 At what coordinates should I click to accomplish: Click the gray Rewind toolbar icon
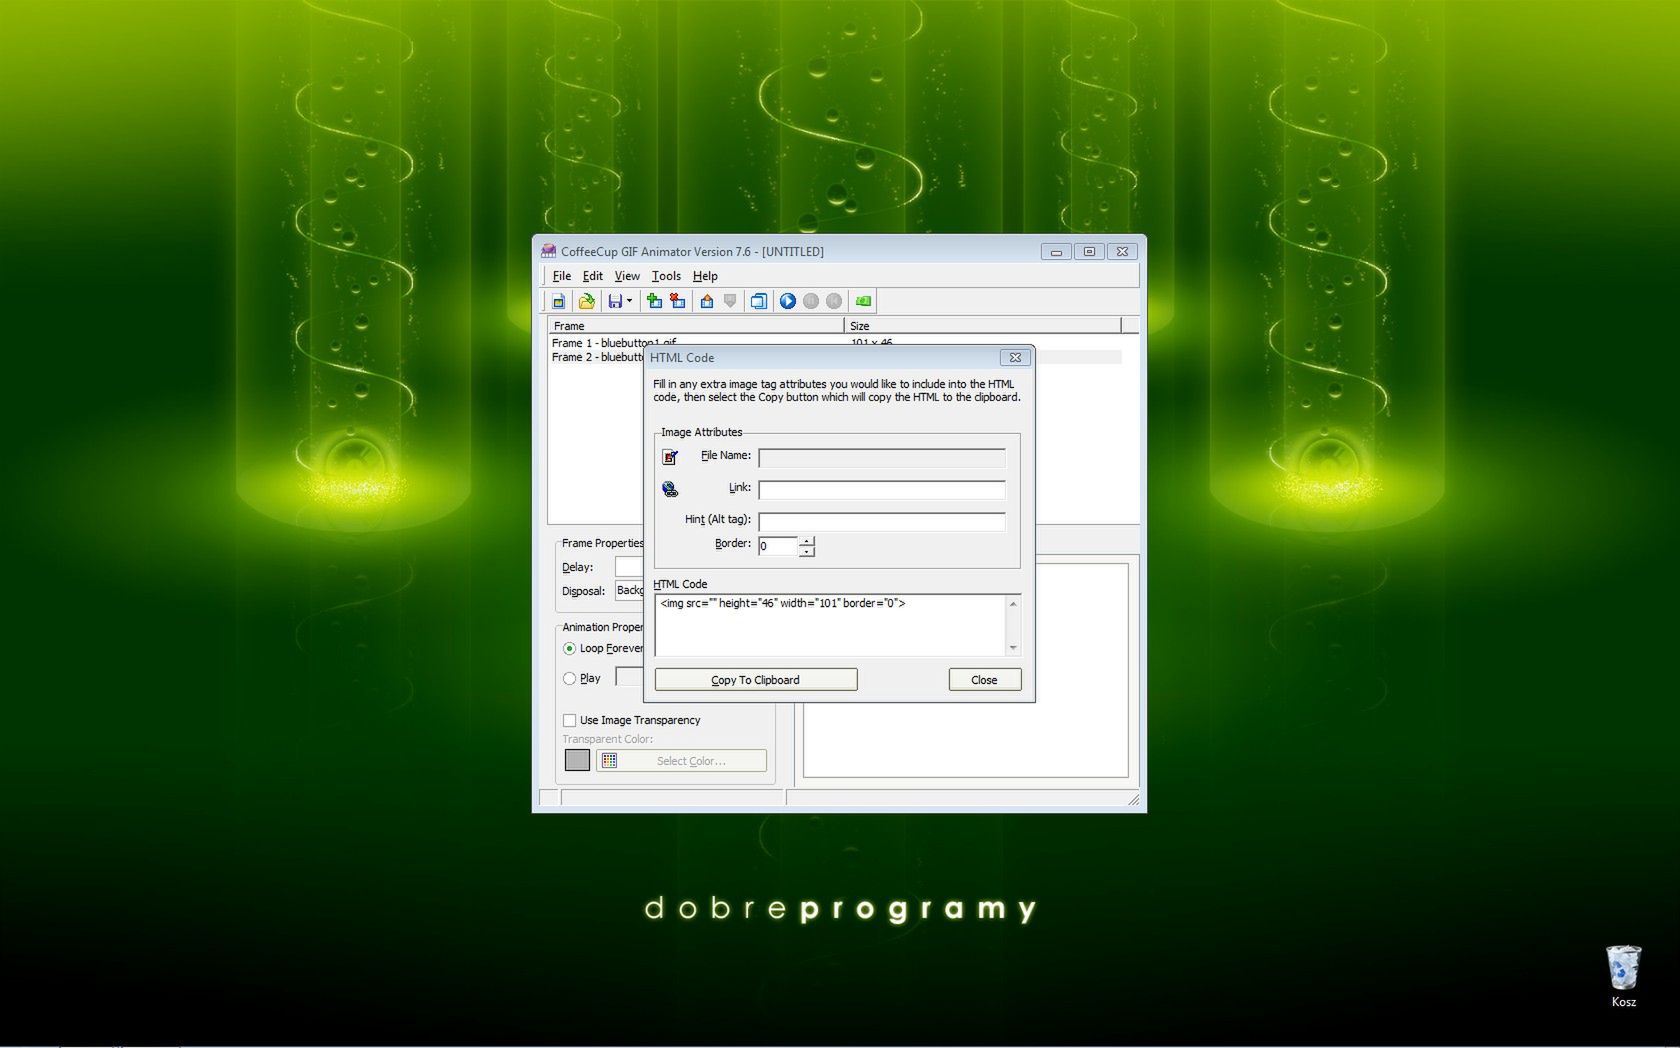[x=834, y=301]
